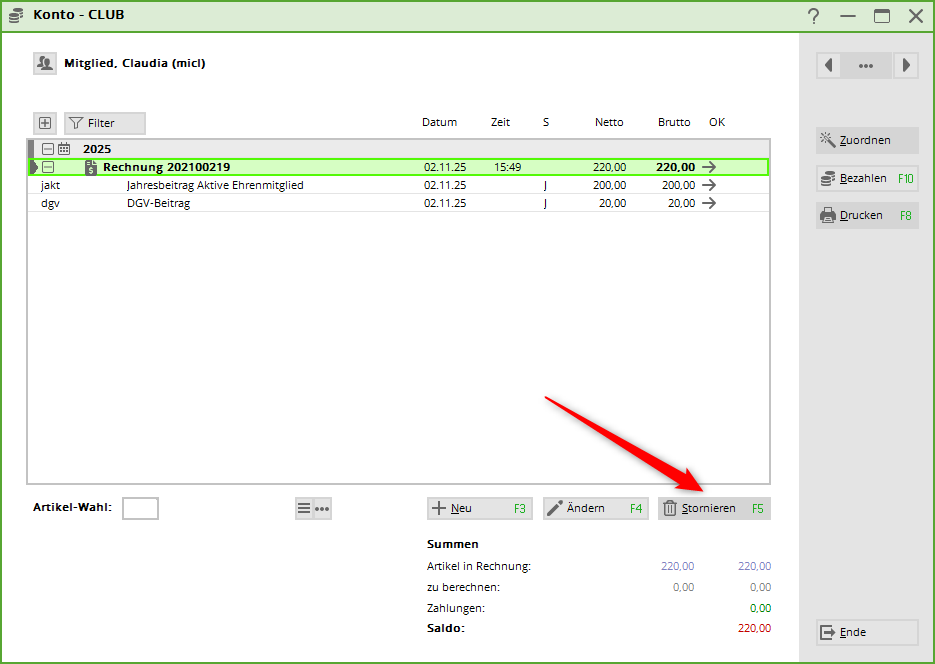
Task: Click the invoice document icon for Rechnung 202100219
Action: pyautogui.click(x=91, y=167)
